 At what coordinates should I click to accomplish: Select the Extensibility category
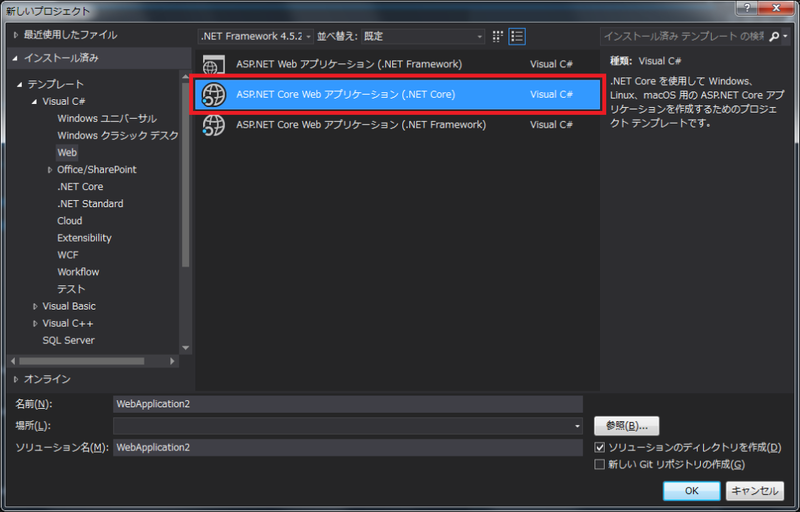pos(84,238)
